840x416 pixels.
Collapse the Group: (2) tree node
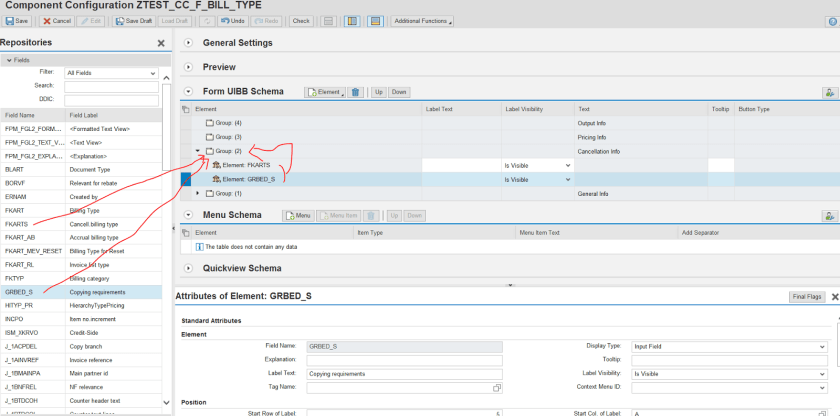[197, 150]
